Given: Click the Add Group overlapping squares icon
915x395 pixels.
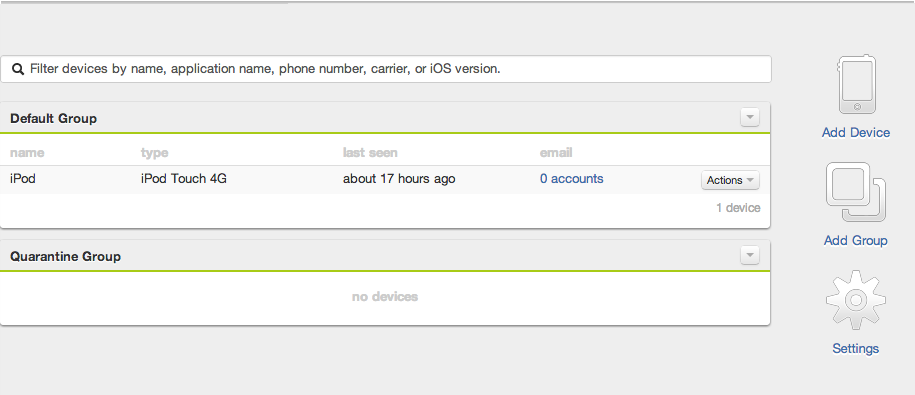Looking at the screenshot, I should [856, 193].
